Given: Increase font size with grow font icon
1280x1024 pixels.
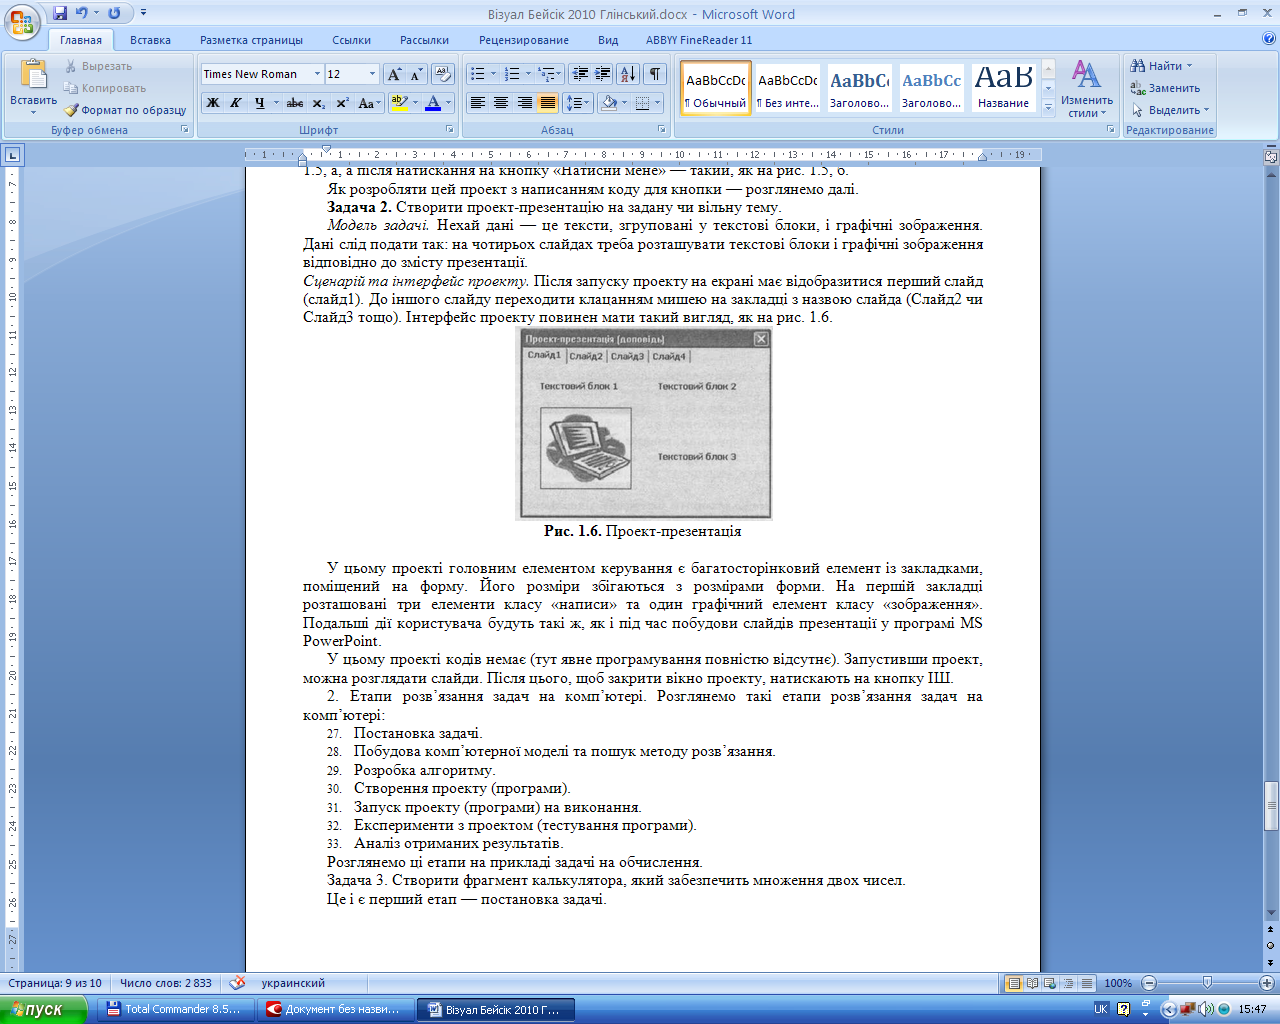Looking at the screenshot, I should [x=395, y=74].
